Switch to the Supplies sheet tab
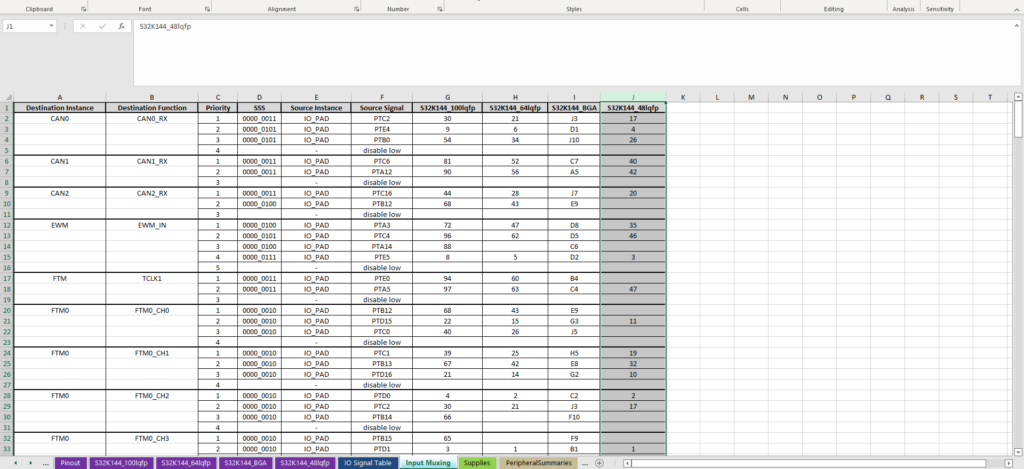The image size is (1024, 469). coord(477,463)
